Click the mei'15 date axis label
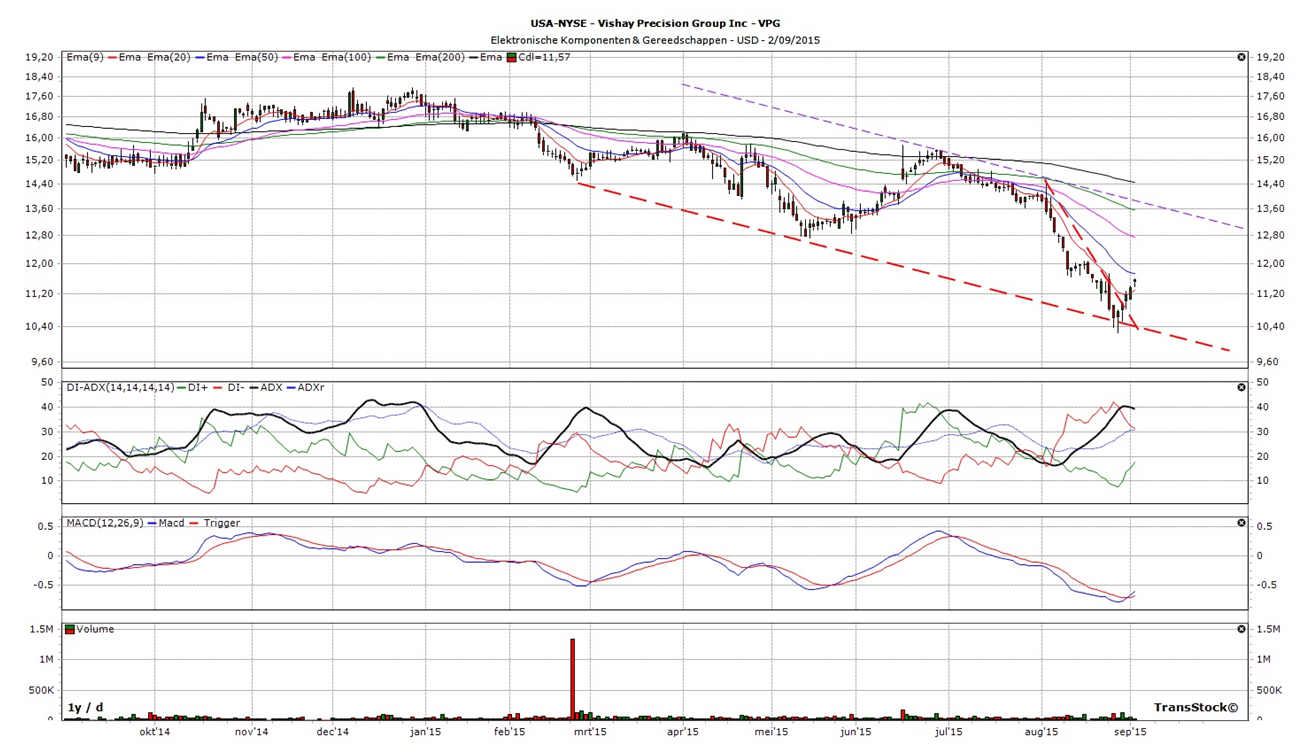The image size is (1308, 754). click(770, 731)
